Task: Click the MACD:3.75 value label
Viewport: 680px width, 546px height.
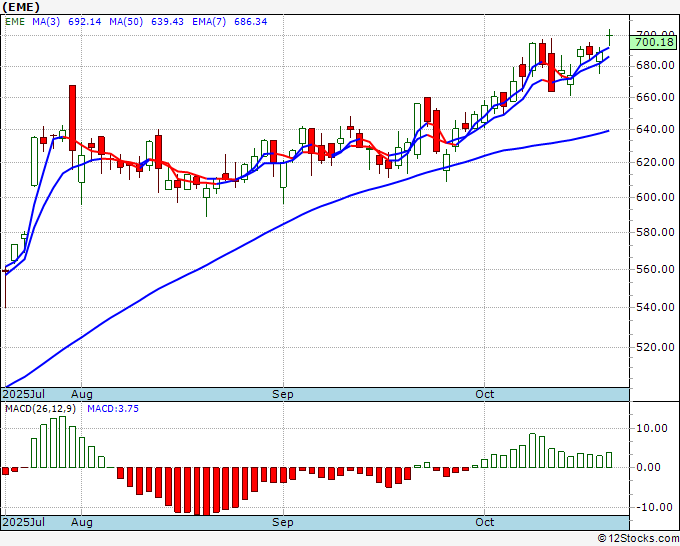Action: point(113,409)
